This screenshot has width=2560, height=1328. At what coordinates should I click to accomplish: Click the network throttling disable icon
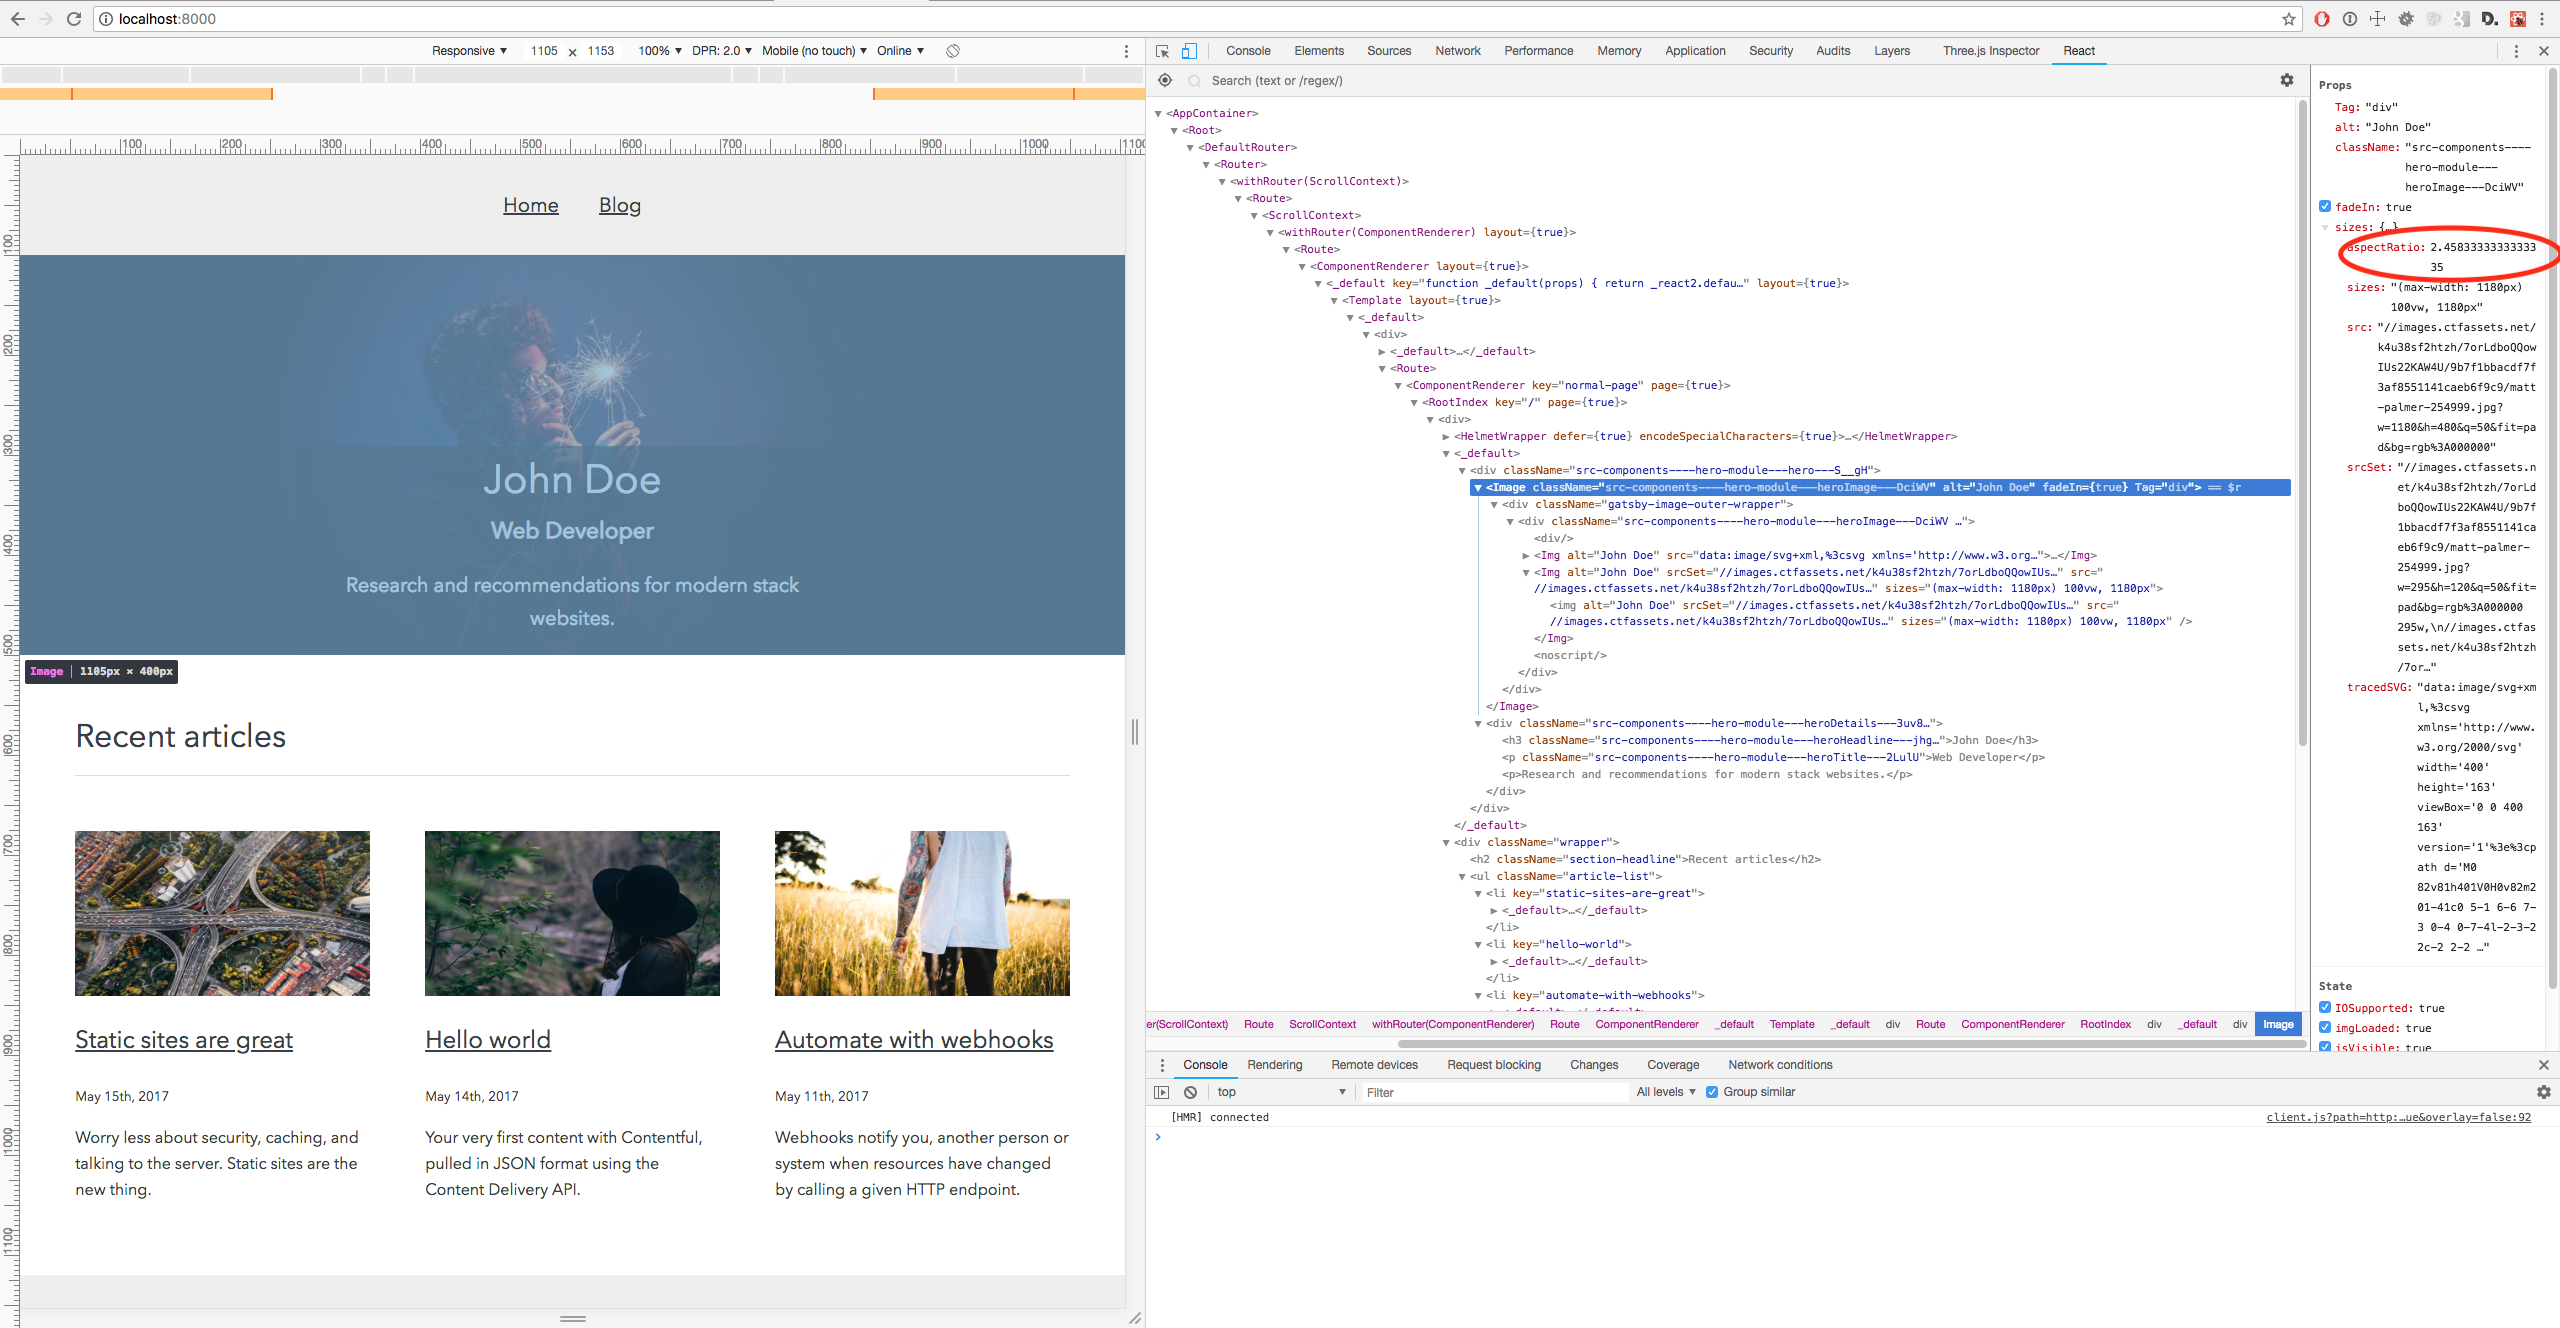click(x=952, y=50)
